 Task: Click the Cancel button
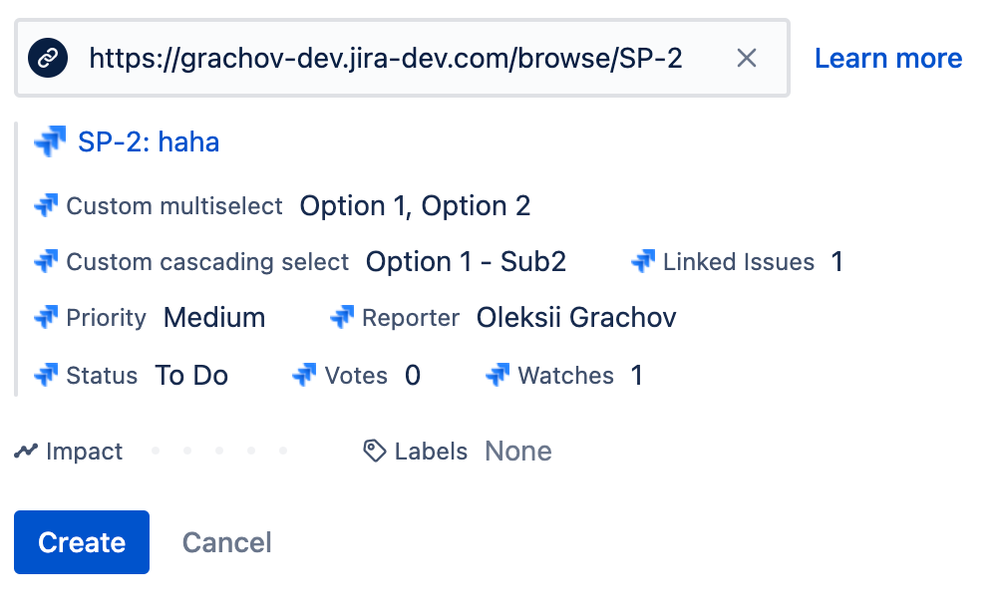[x=227, y=543]
